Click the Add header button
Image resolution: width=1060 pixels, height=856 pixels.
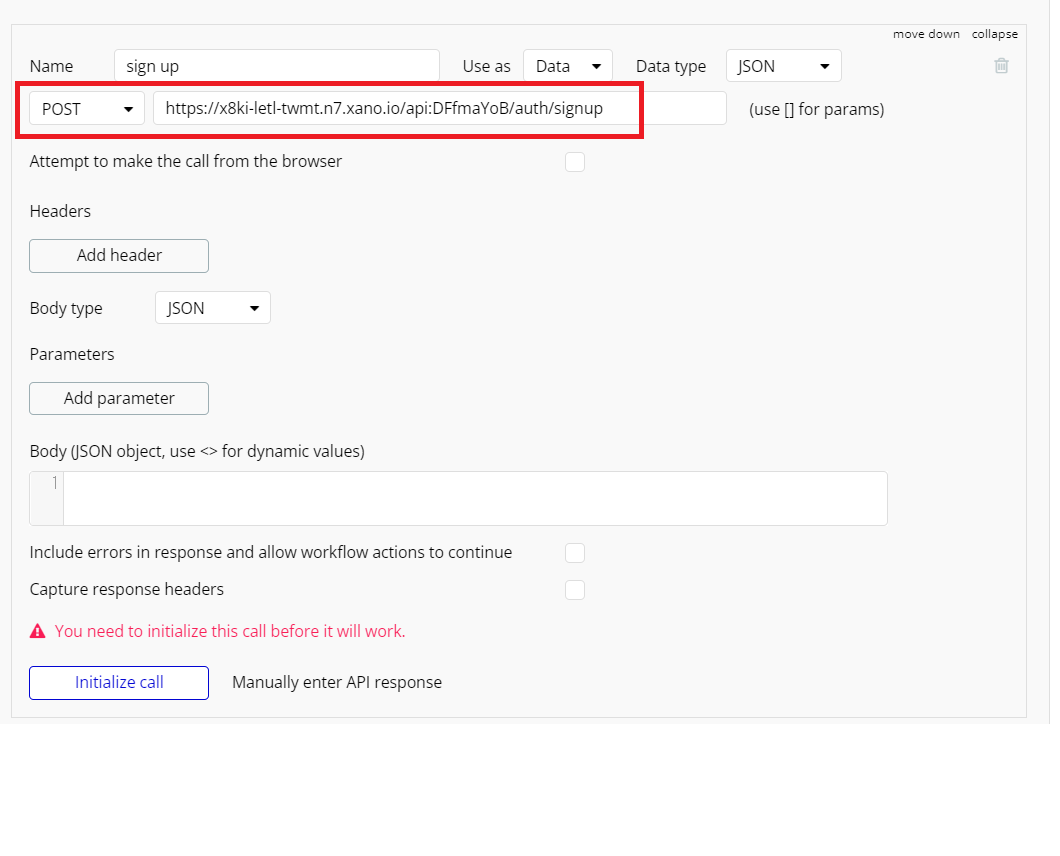[119, 256]
